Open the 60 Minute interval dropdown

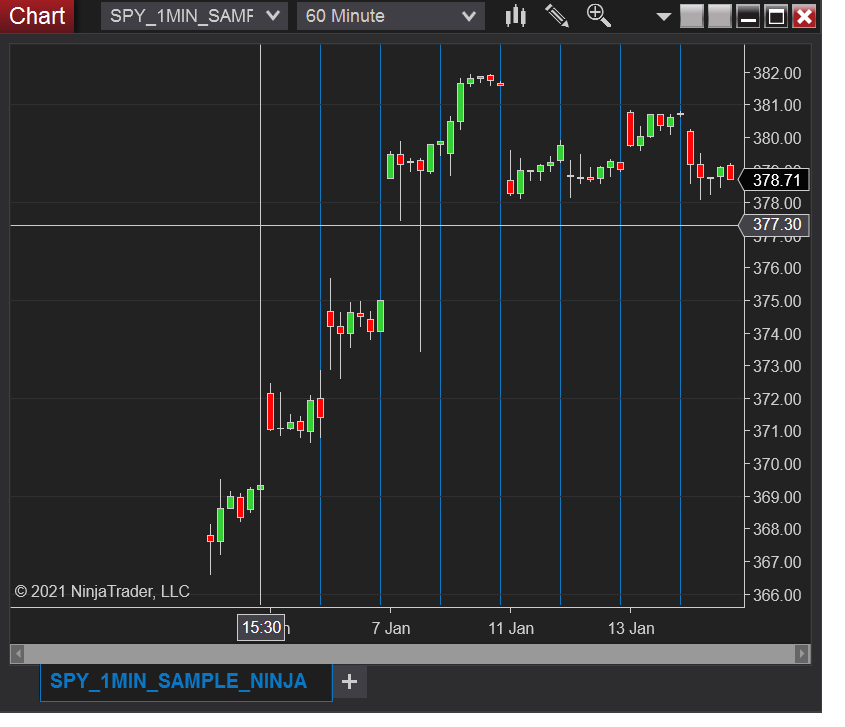[x=391, y=16]
